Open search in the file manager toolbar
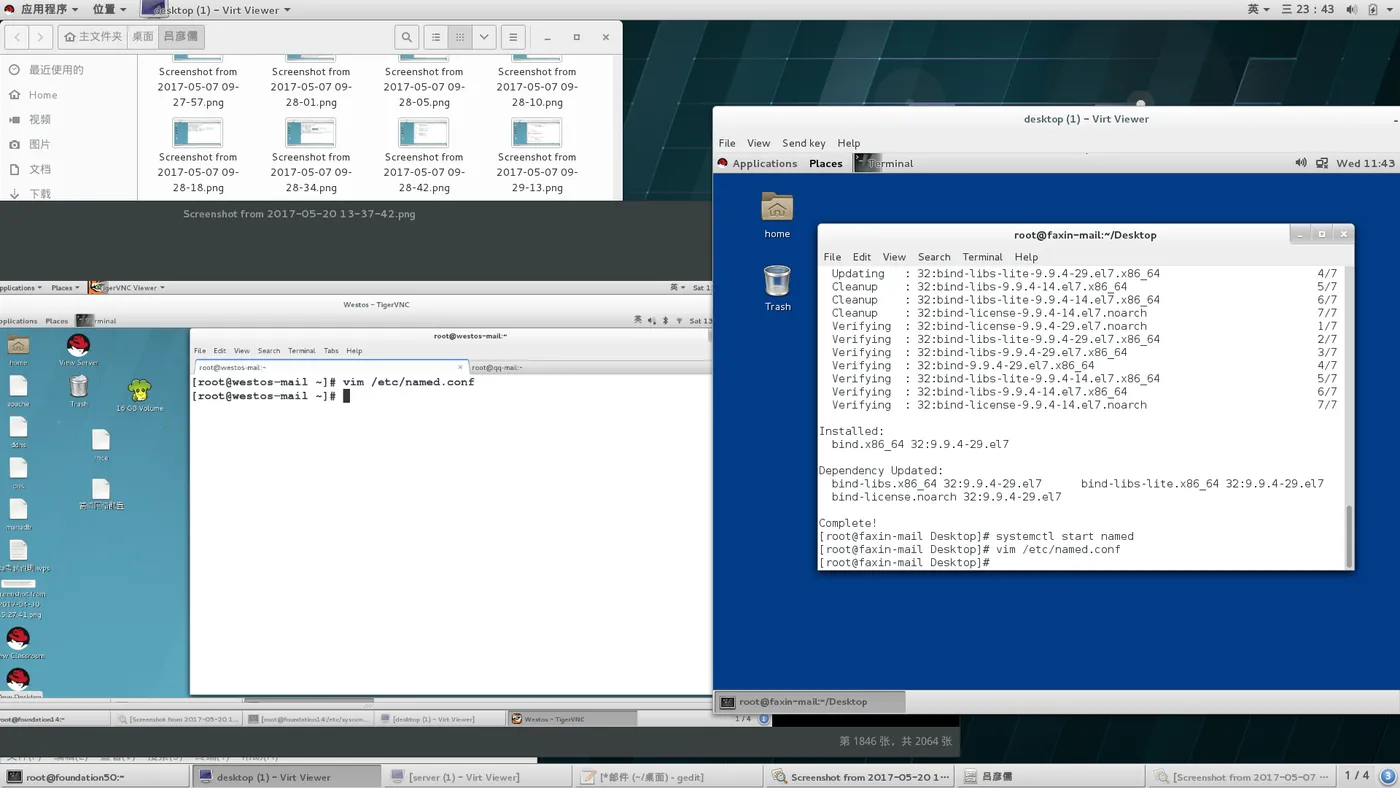This screenshot has width=1400, height=788. pos(407,37)
